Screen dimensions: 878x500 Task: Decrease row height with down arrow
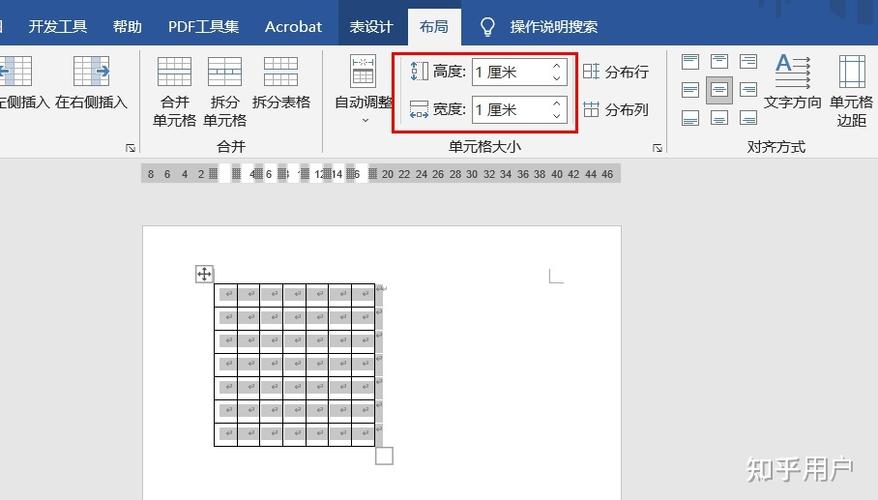click(x=557, y=78)
